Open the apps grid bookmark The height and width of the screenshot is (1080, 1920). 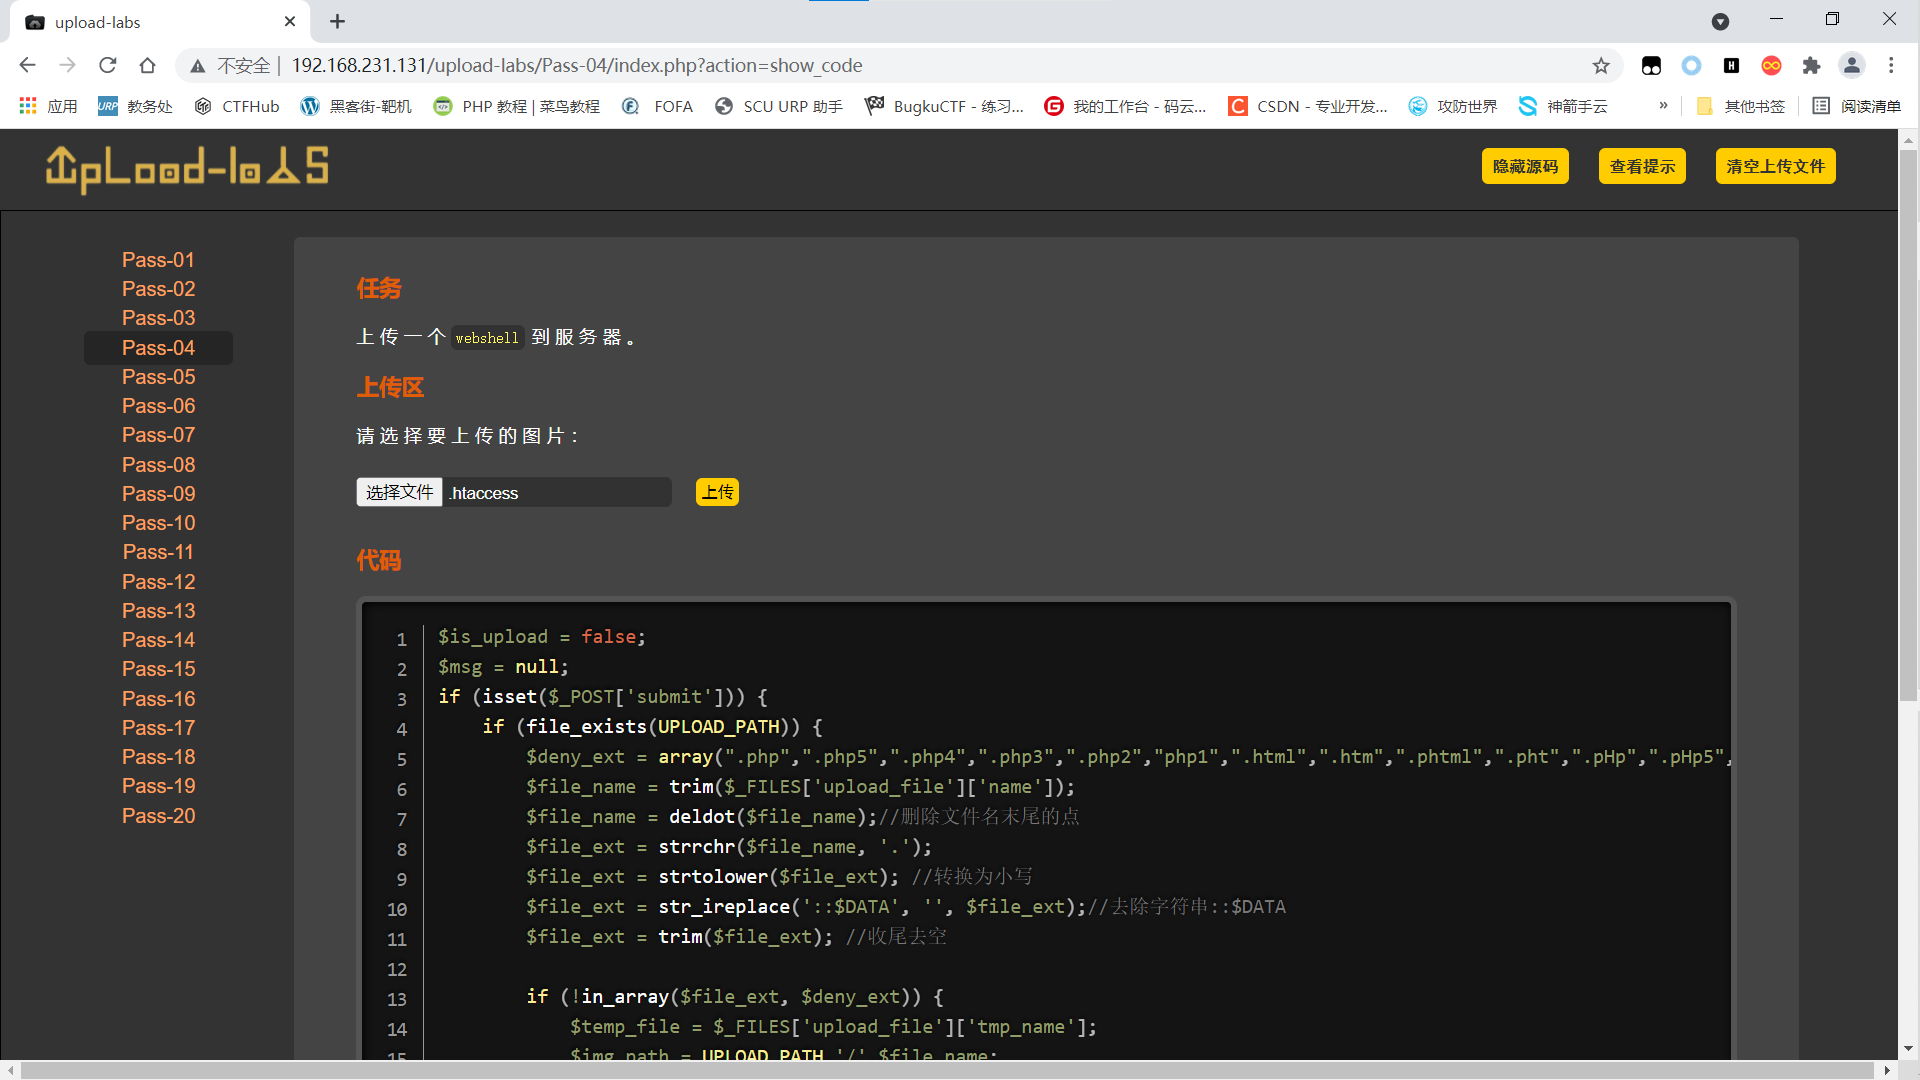(47, 106)
